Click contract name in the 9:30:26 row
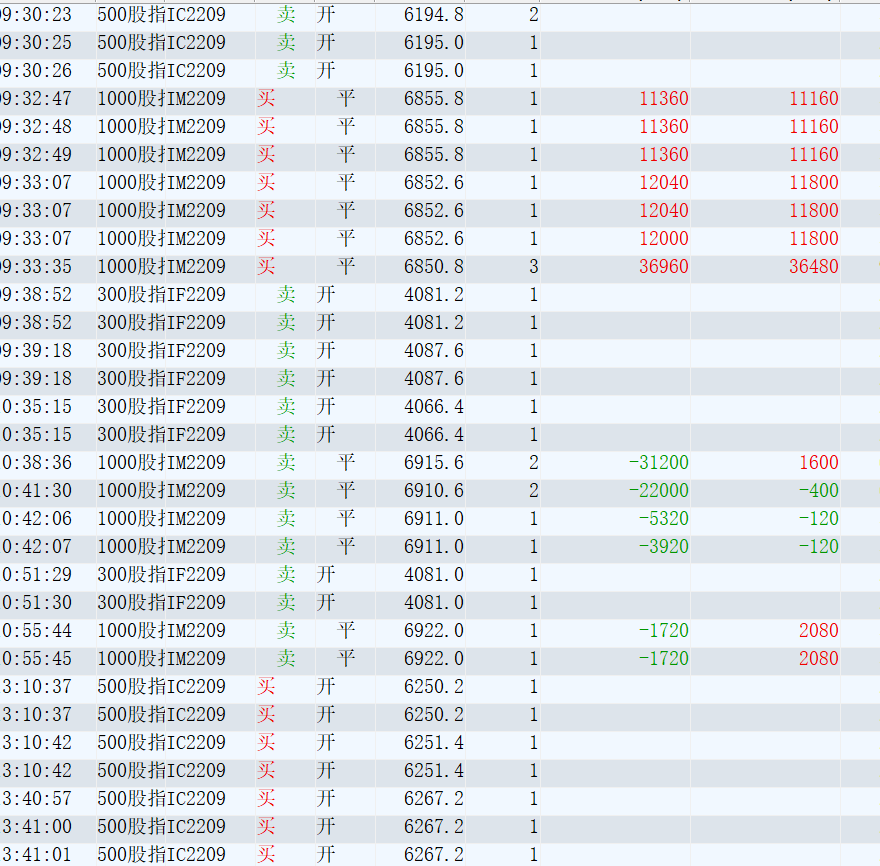Screen dimensions: 880x866 pyautogui.click(x=162, y=71)
